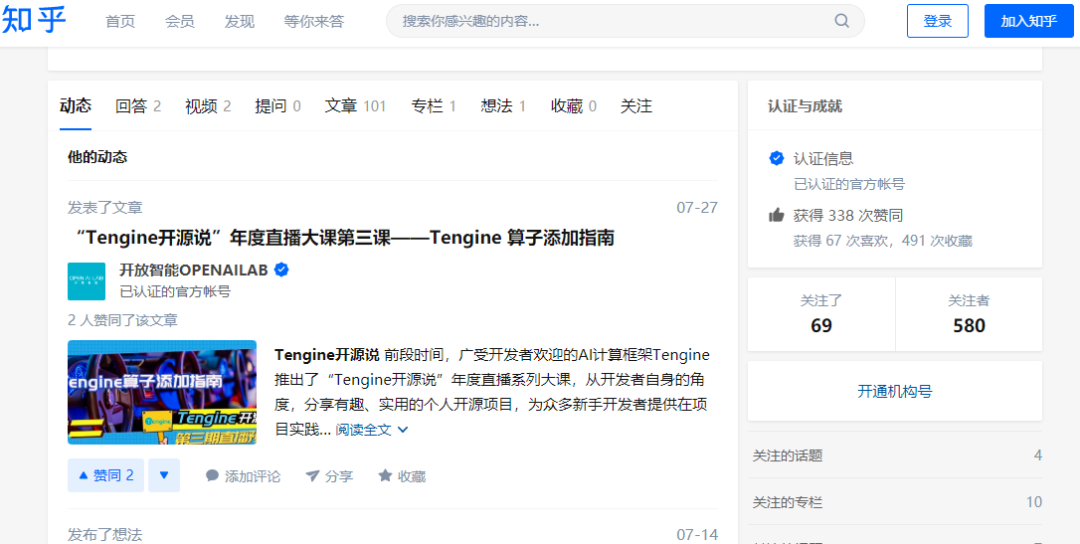The height and width of the screenshot is (544, 1080).
Task: Click the 收藏 star button under the article
Action: click(x=402, y=476)
